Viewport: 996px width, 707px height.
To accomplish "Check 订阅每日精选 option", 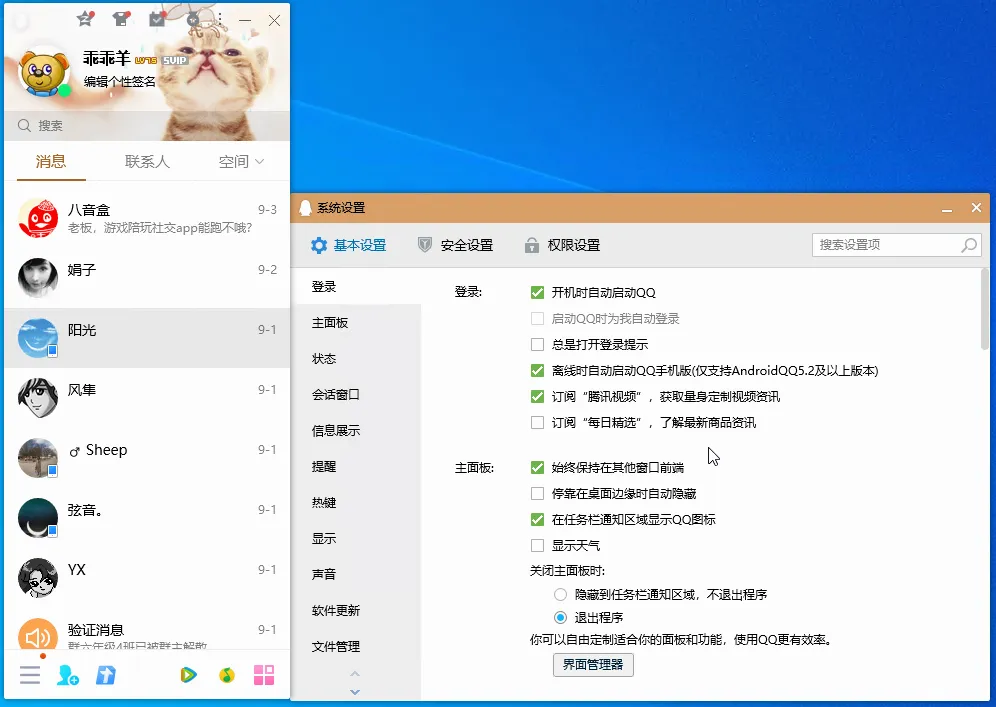I will coord(537,422).
